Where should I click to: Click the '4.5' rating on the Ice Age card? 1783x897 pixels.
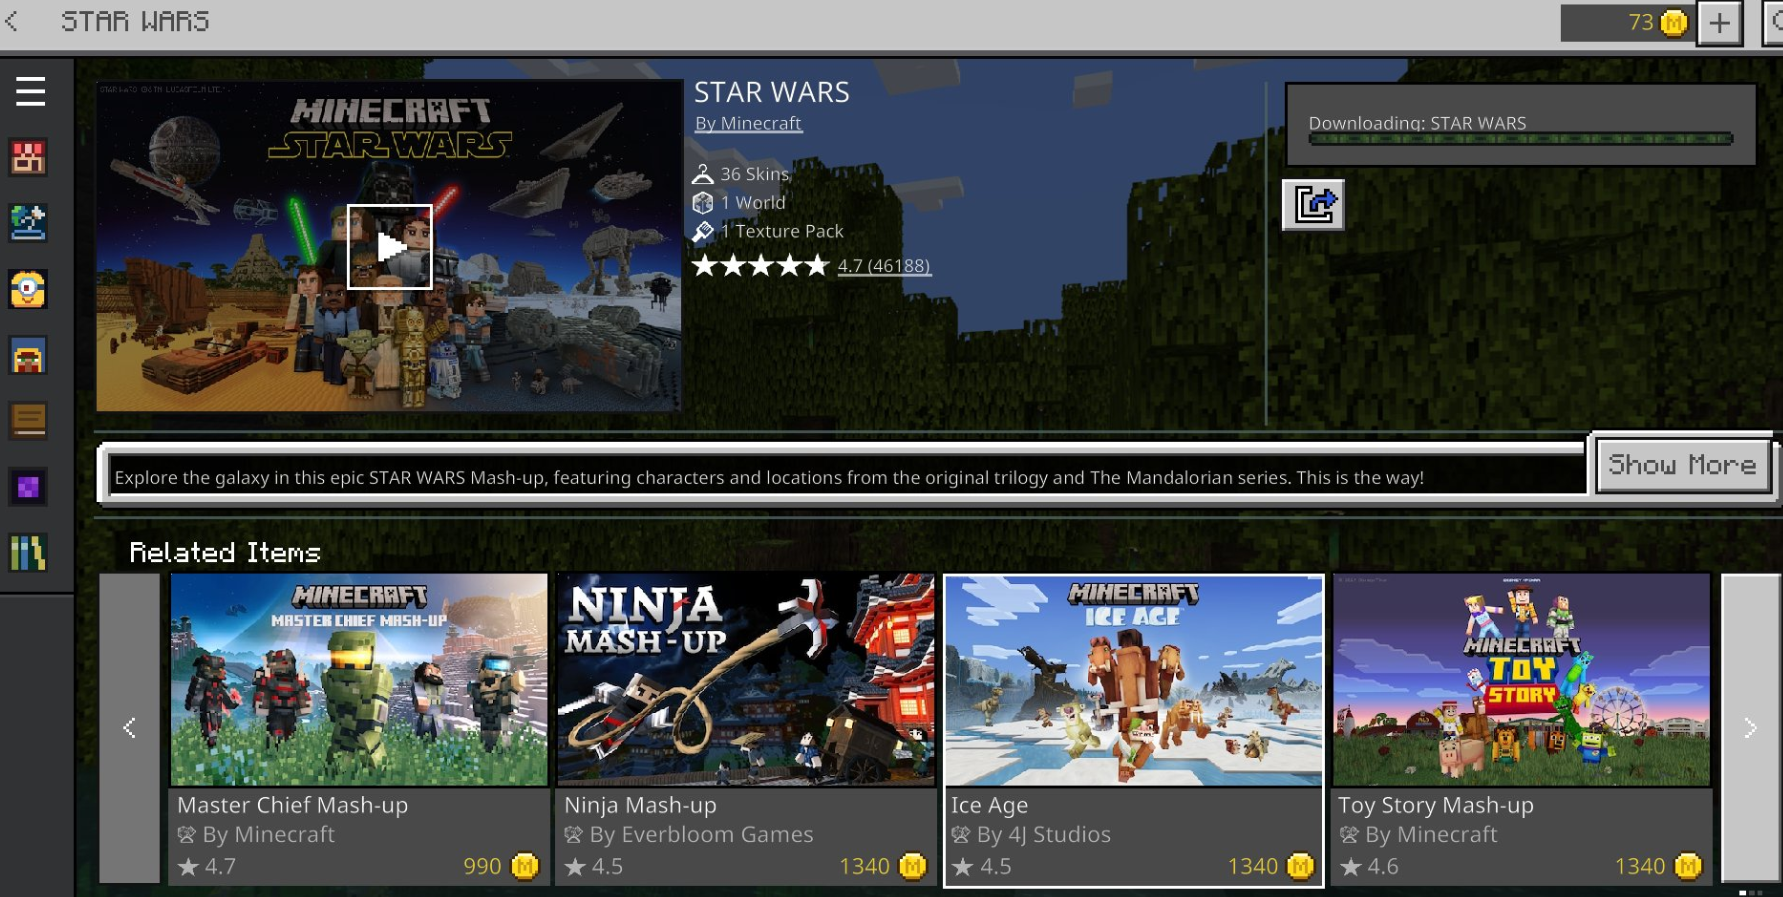tap(995, 867)
